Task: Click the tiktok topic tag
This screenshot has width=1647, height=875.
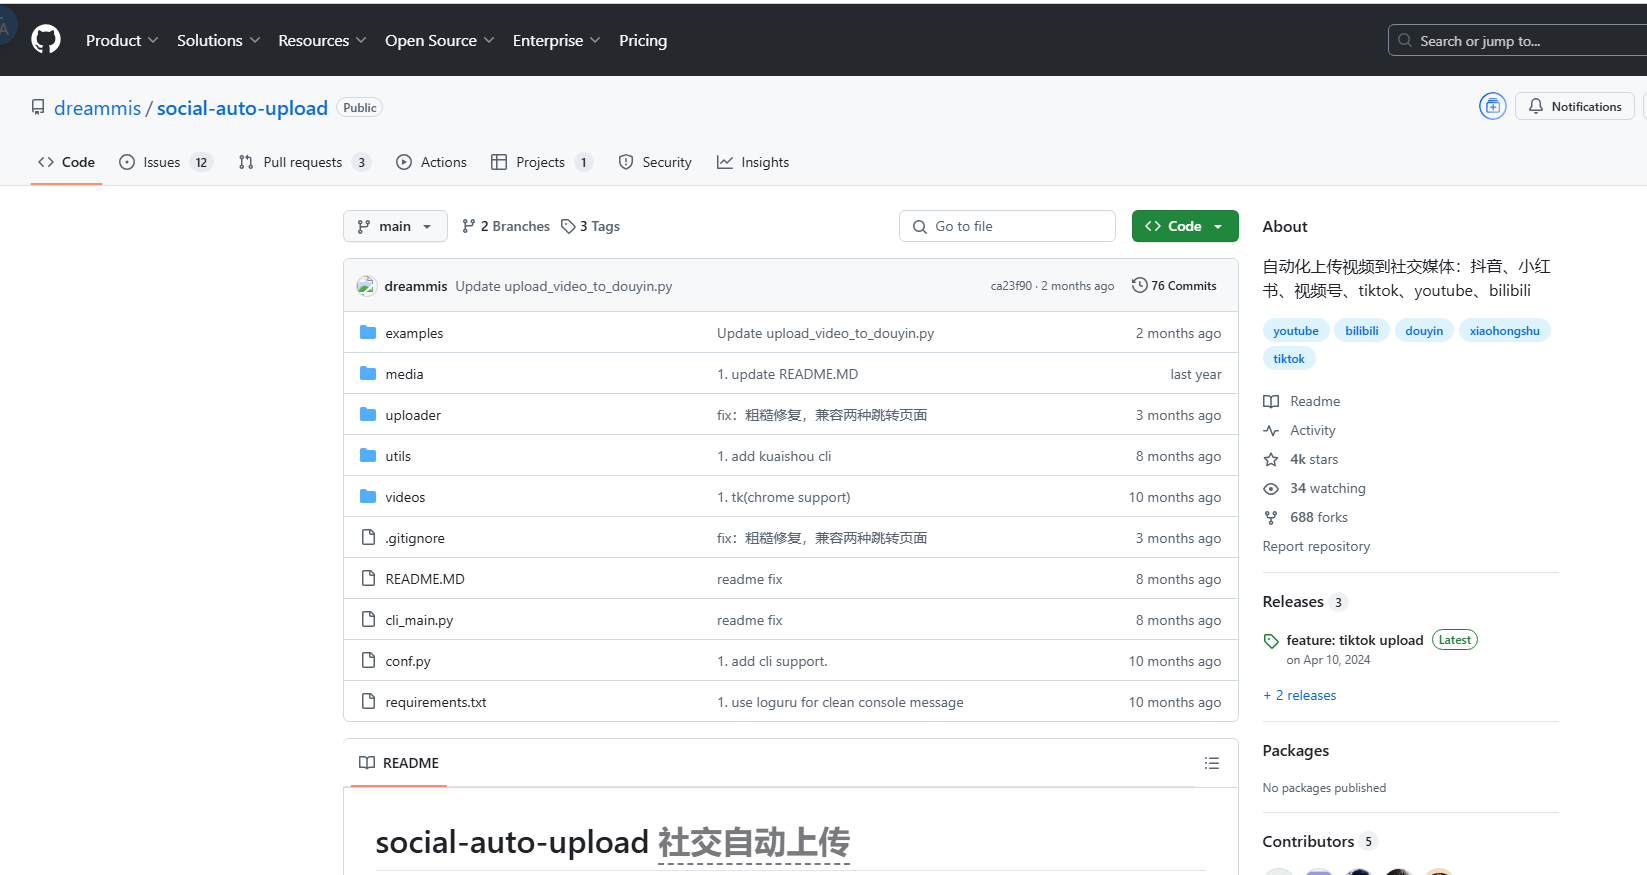Action: pyautogui.click(x=1289, y=359)
